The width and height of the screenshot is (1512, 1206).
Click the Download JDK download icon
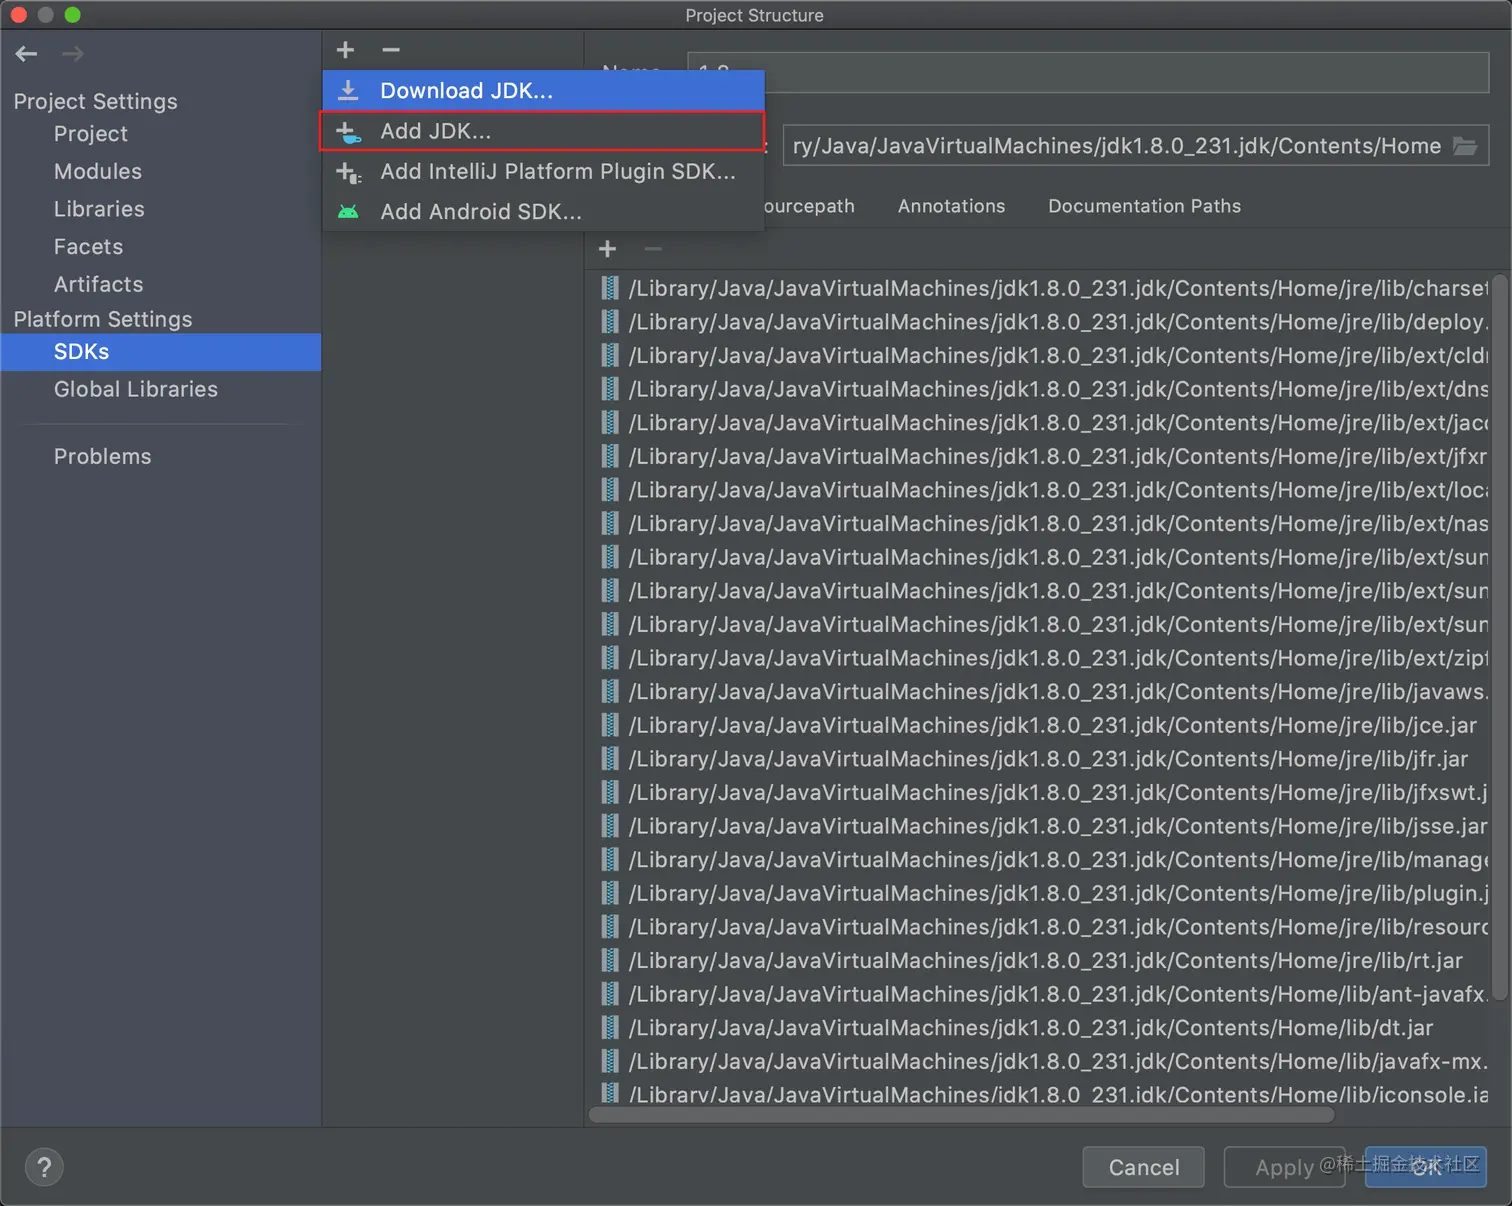(348, 91)
